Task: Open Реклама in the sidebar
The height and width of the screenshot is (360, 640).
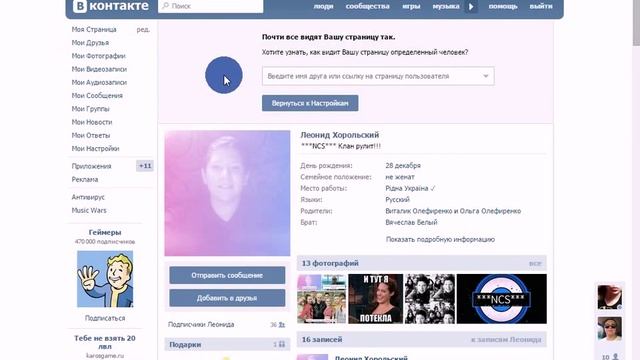Action: (x=85, y=179)
